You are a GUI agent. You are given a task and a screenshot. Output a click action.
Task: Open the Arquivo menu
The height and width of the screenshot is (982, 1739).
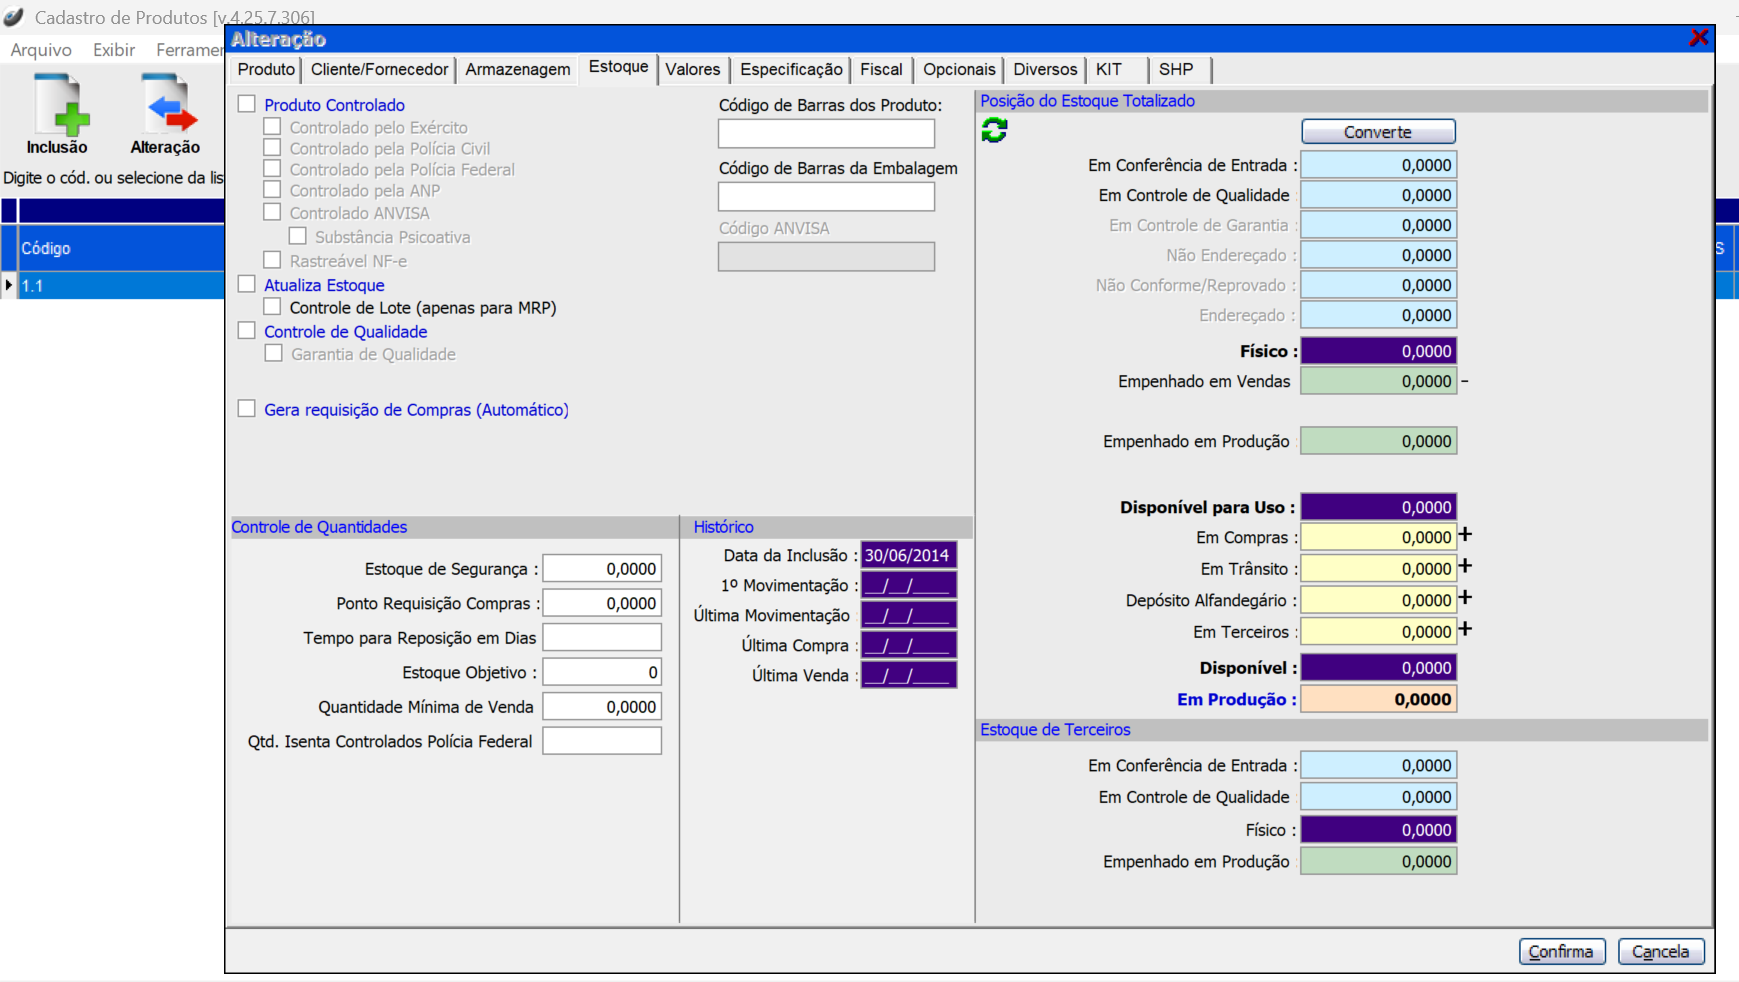(41, 49)
